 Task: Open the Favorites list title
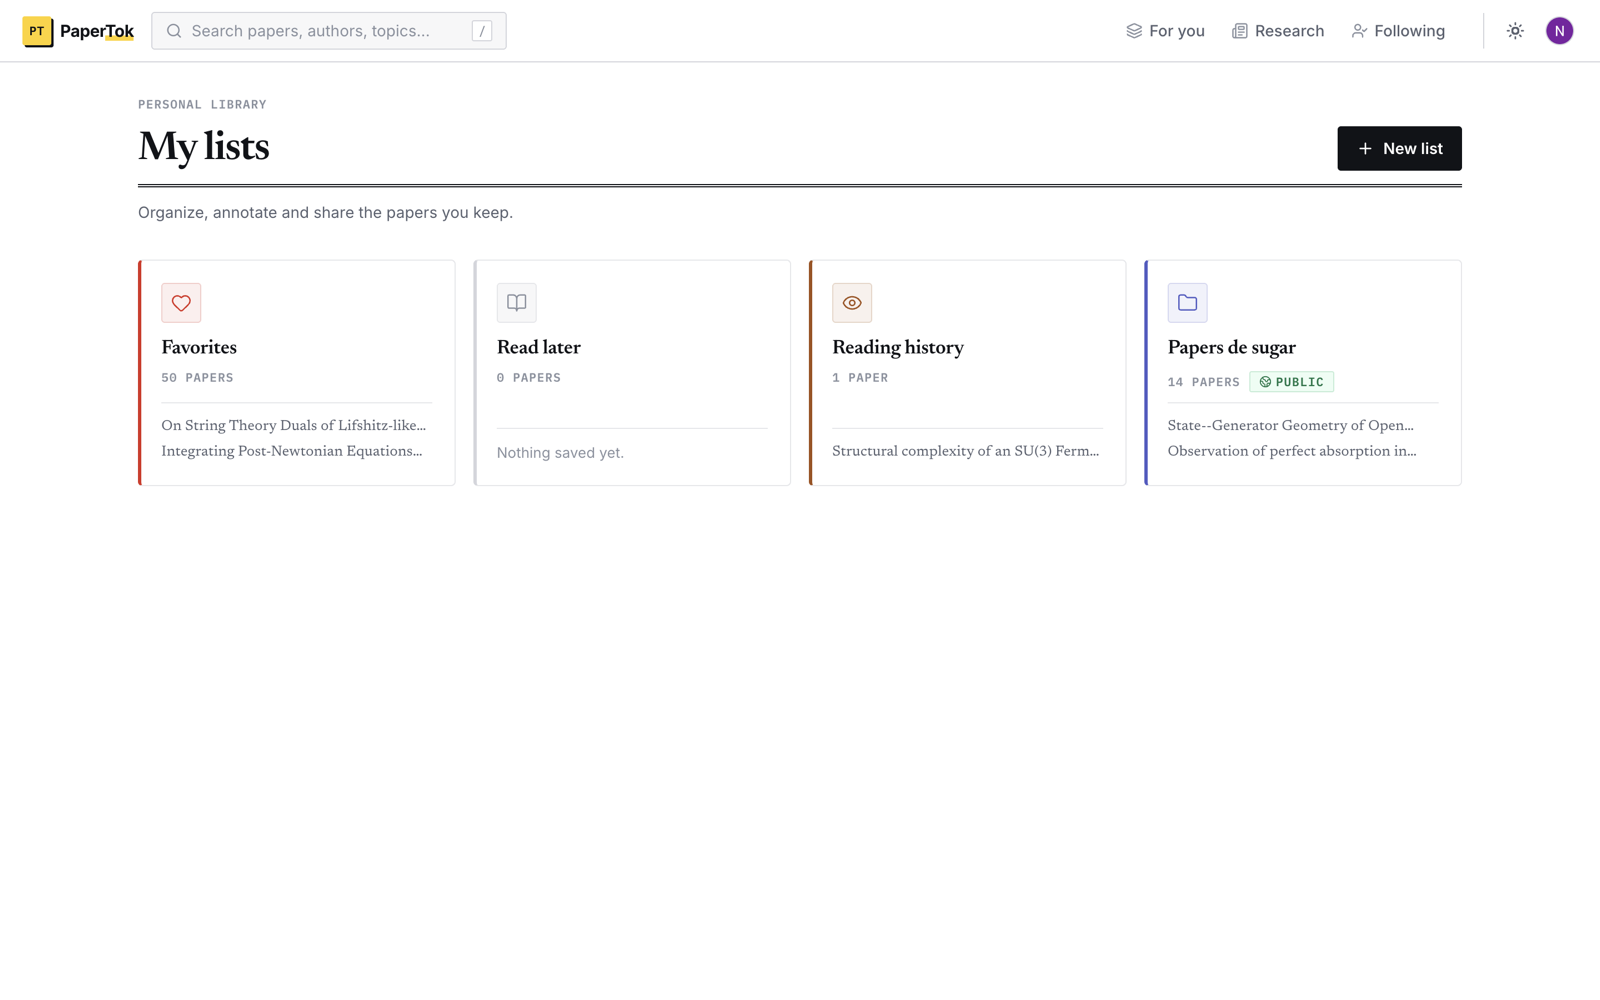click(199, 347)
